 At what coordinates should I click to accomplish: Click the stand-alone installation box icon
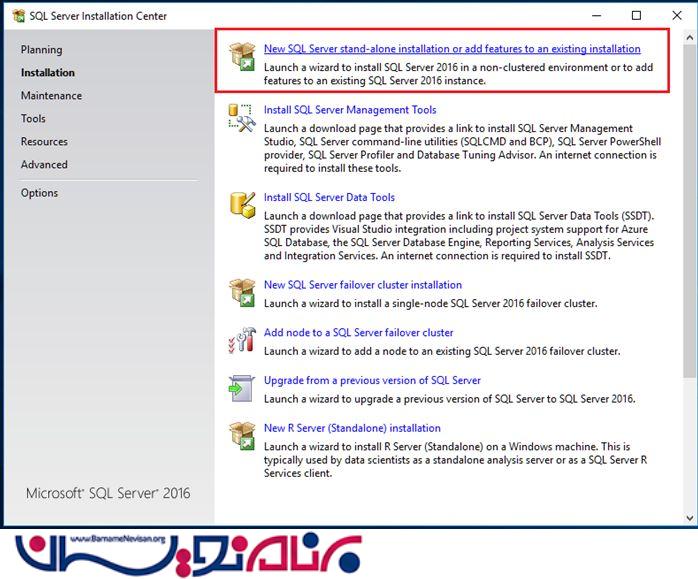tap(242, 58)
